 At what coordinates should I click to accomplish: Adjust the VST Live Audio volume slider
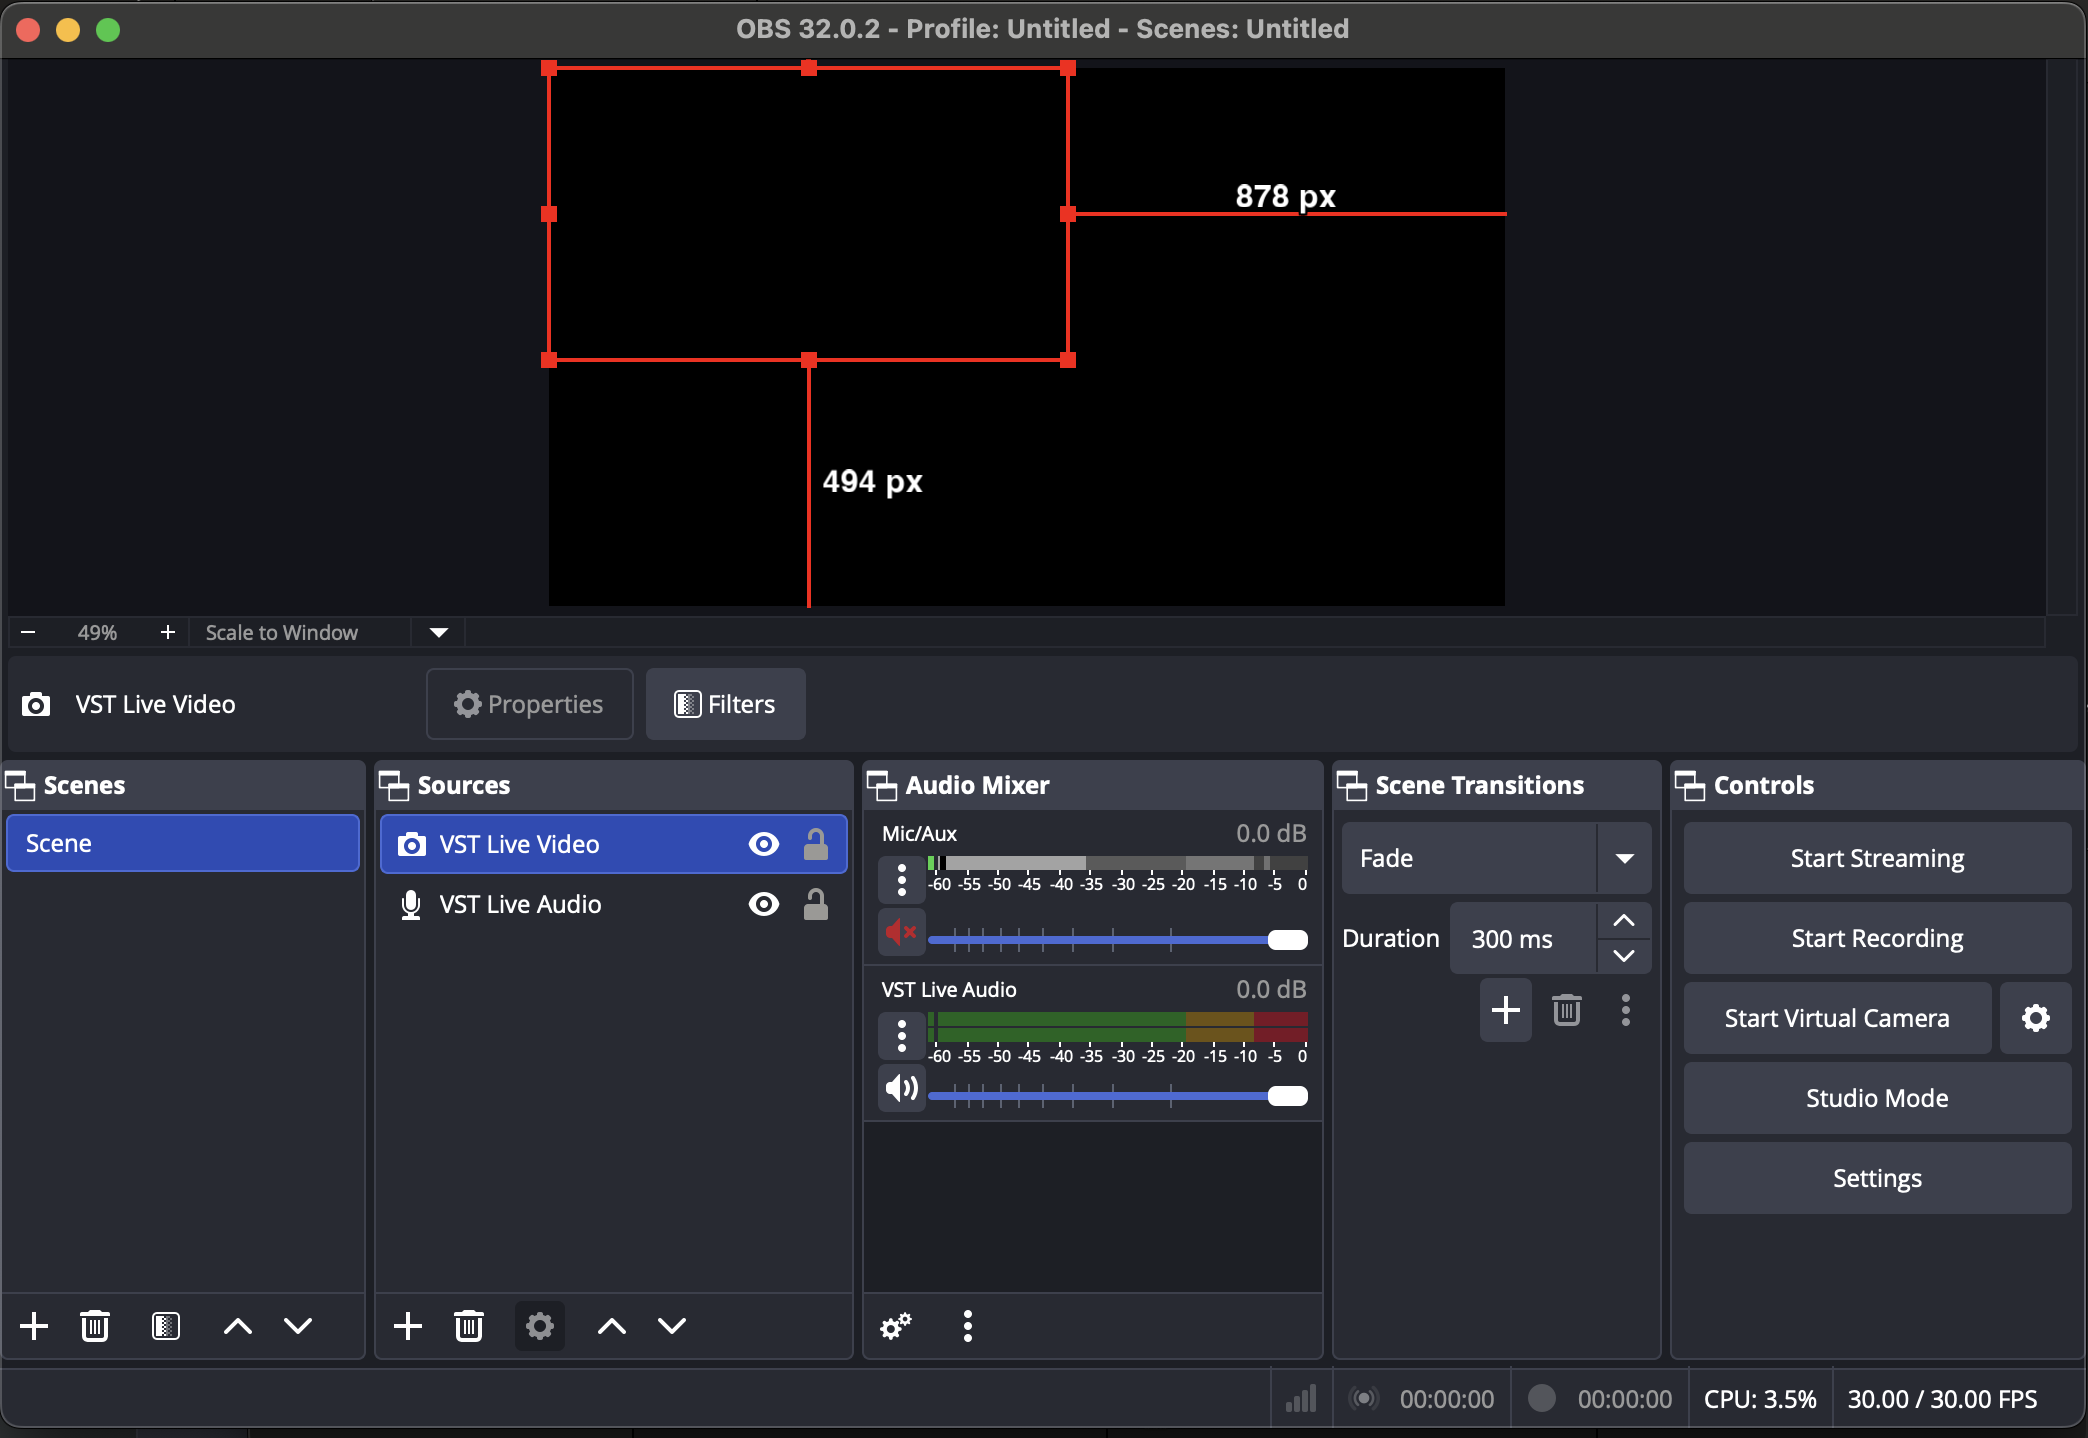(x=1287, y=1096)
